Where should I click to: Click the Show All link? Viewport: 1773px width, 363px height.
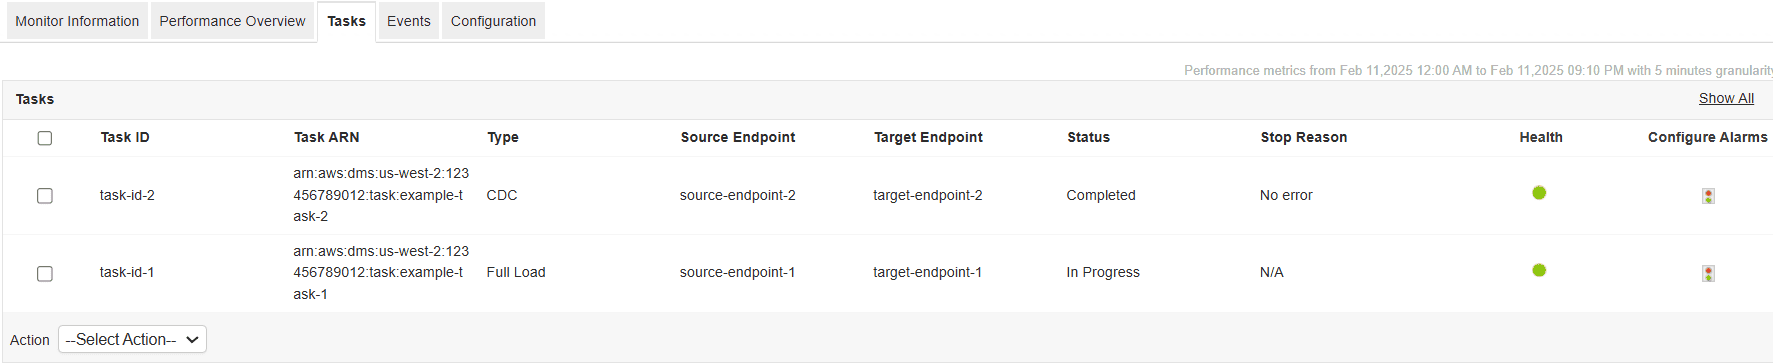(1726, 98)
